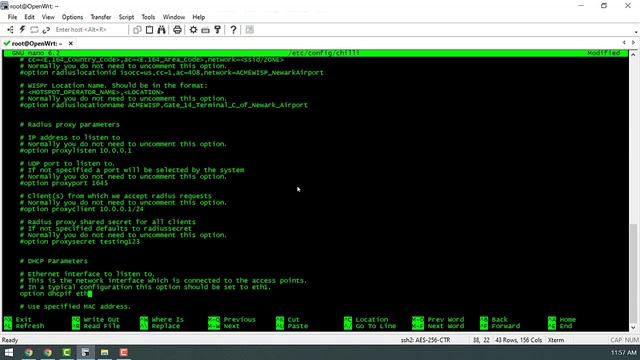Click the 'Where Is' nano shortcut label
The height and width of the screenshot is (360, 640).
point(167,320)
